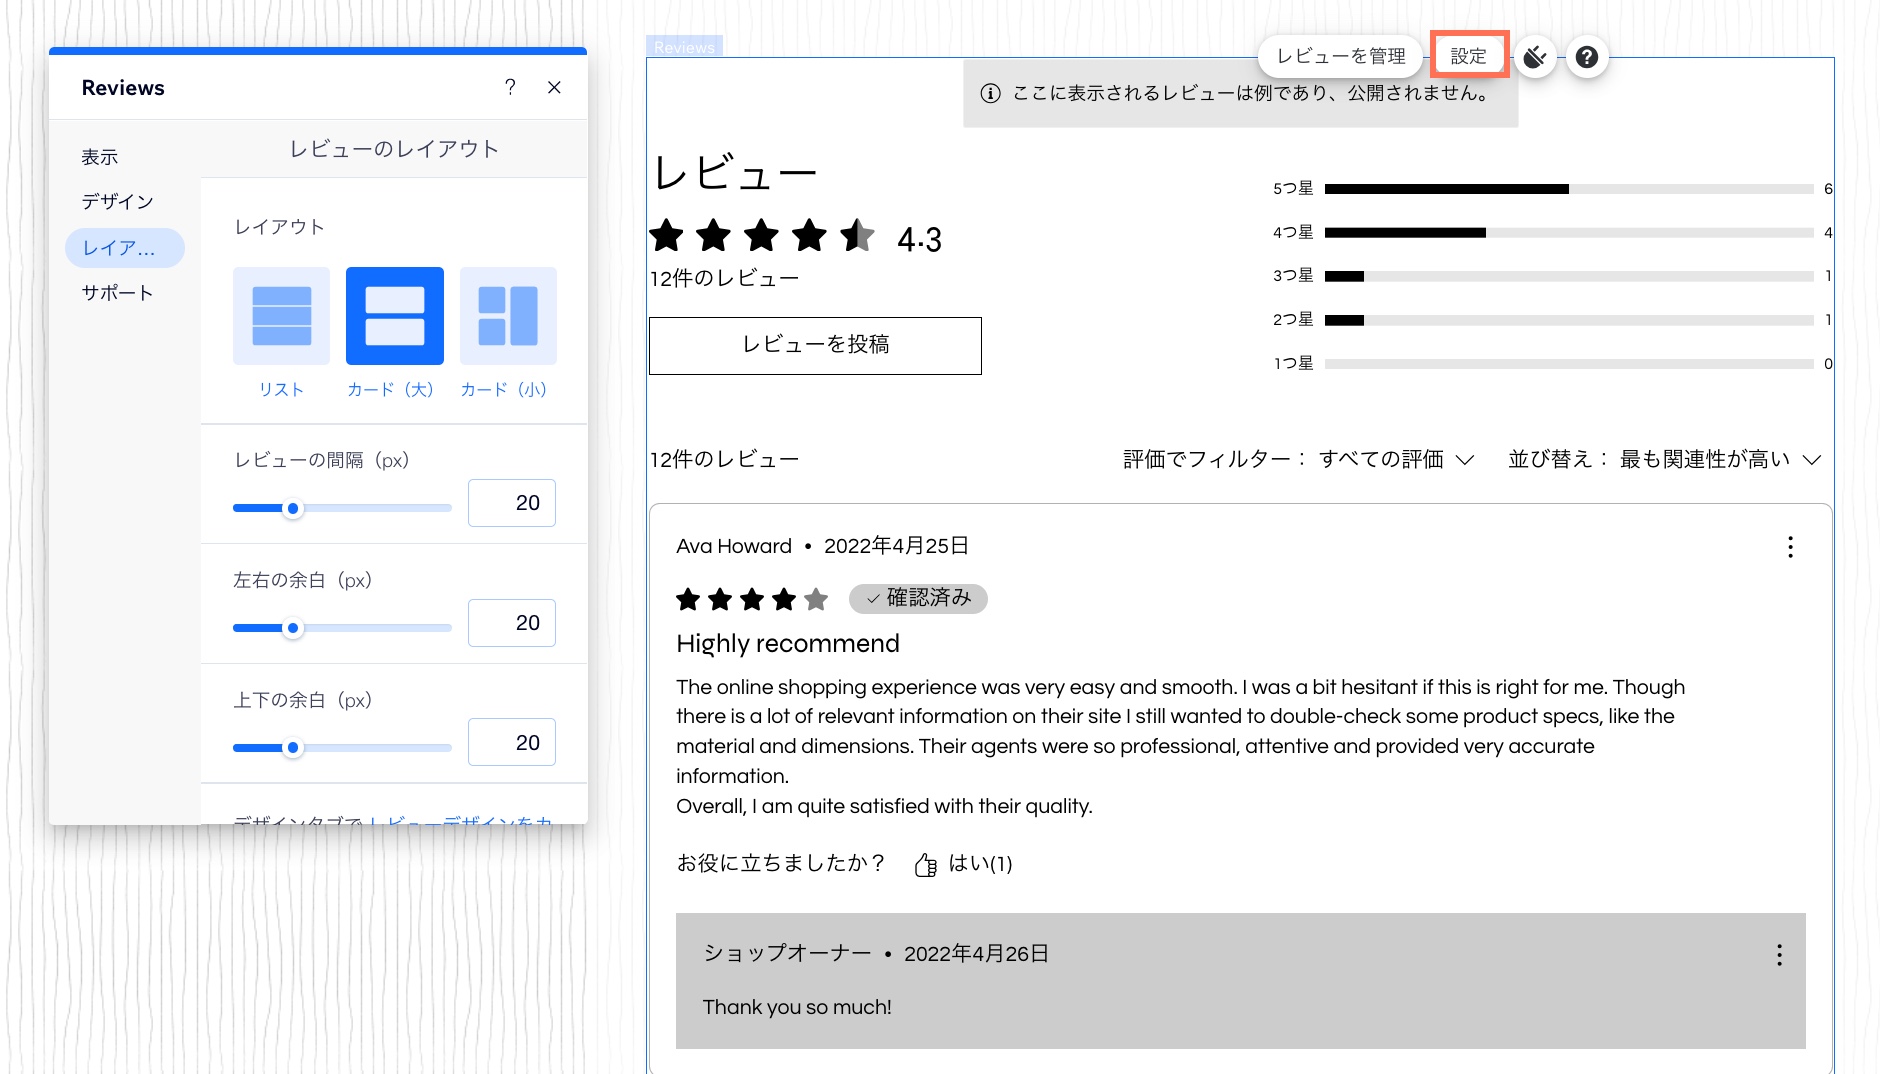Switch to the デザイン tab
Image resolution: width=1880 pixels, height=1074 pixels.
click(x=117, y=201)
